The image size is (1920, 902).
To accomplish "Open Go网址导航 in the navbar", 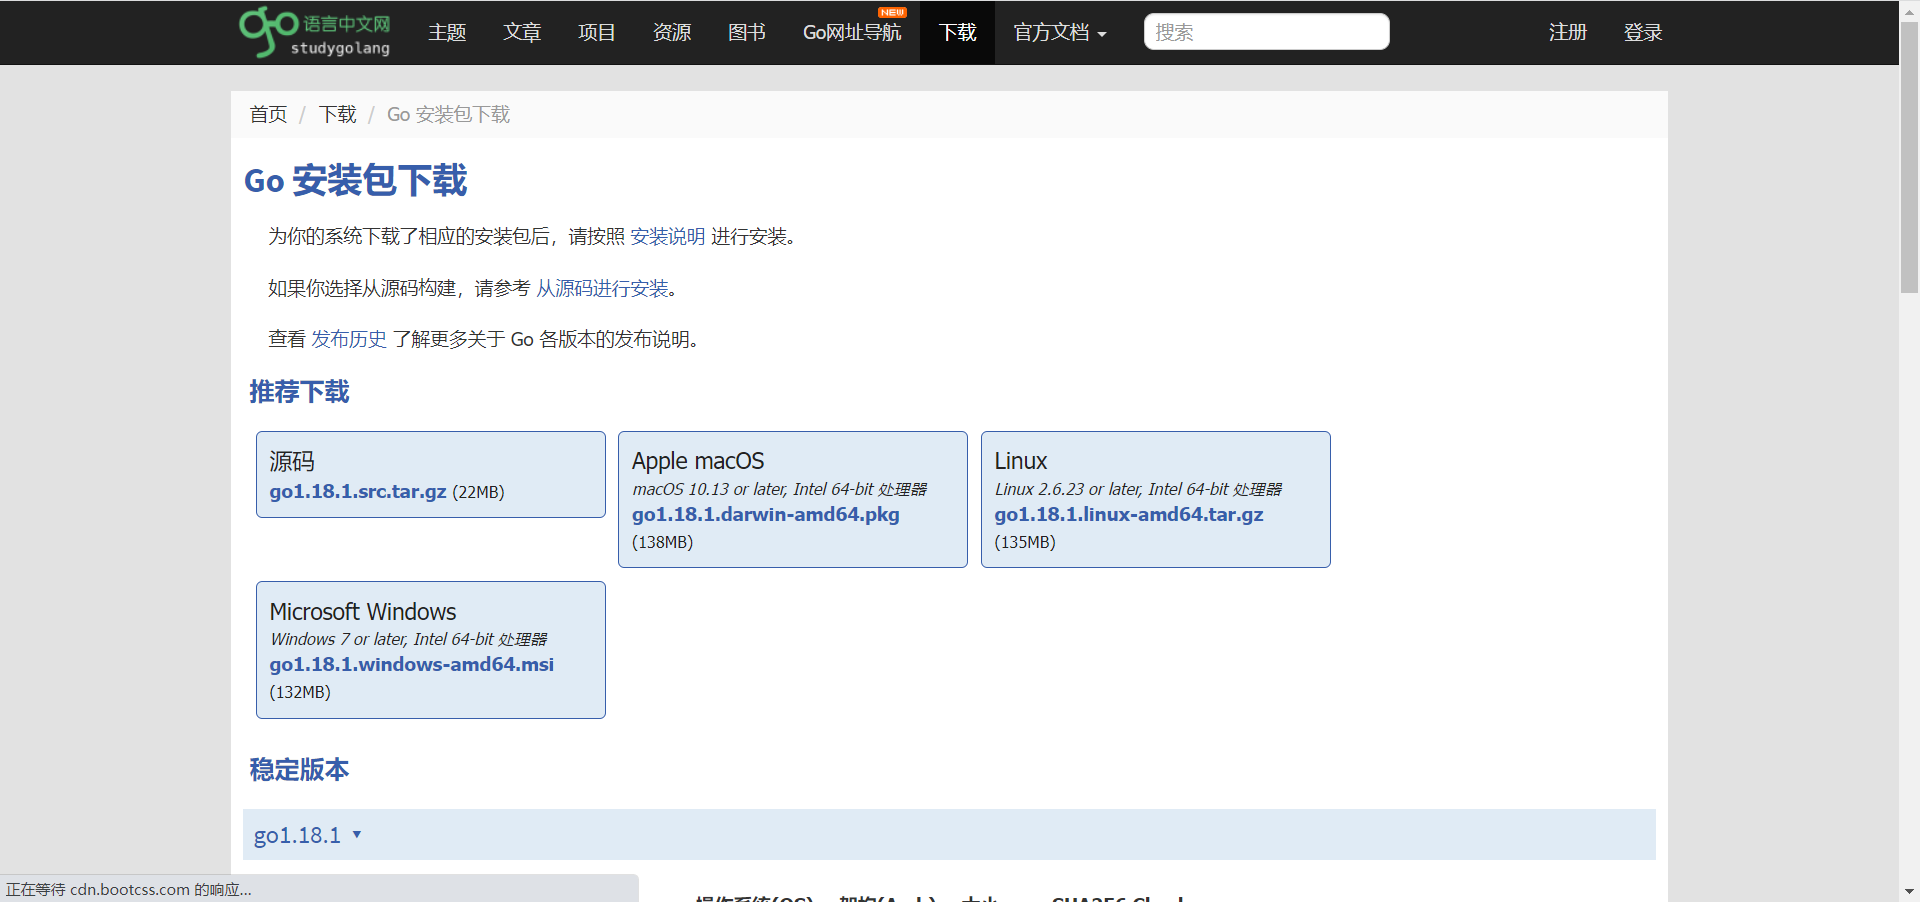I will tap(852, 32).
